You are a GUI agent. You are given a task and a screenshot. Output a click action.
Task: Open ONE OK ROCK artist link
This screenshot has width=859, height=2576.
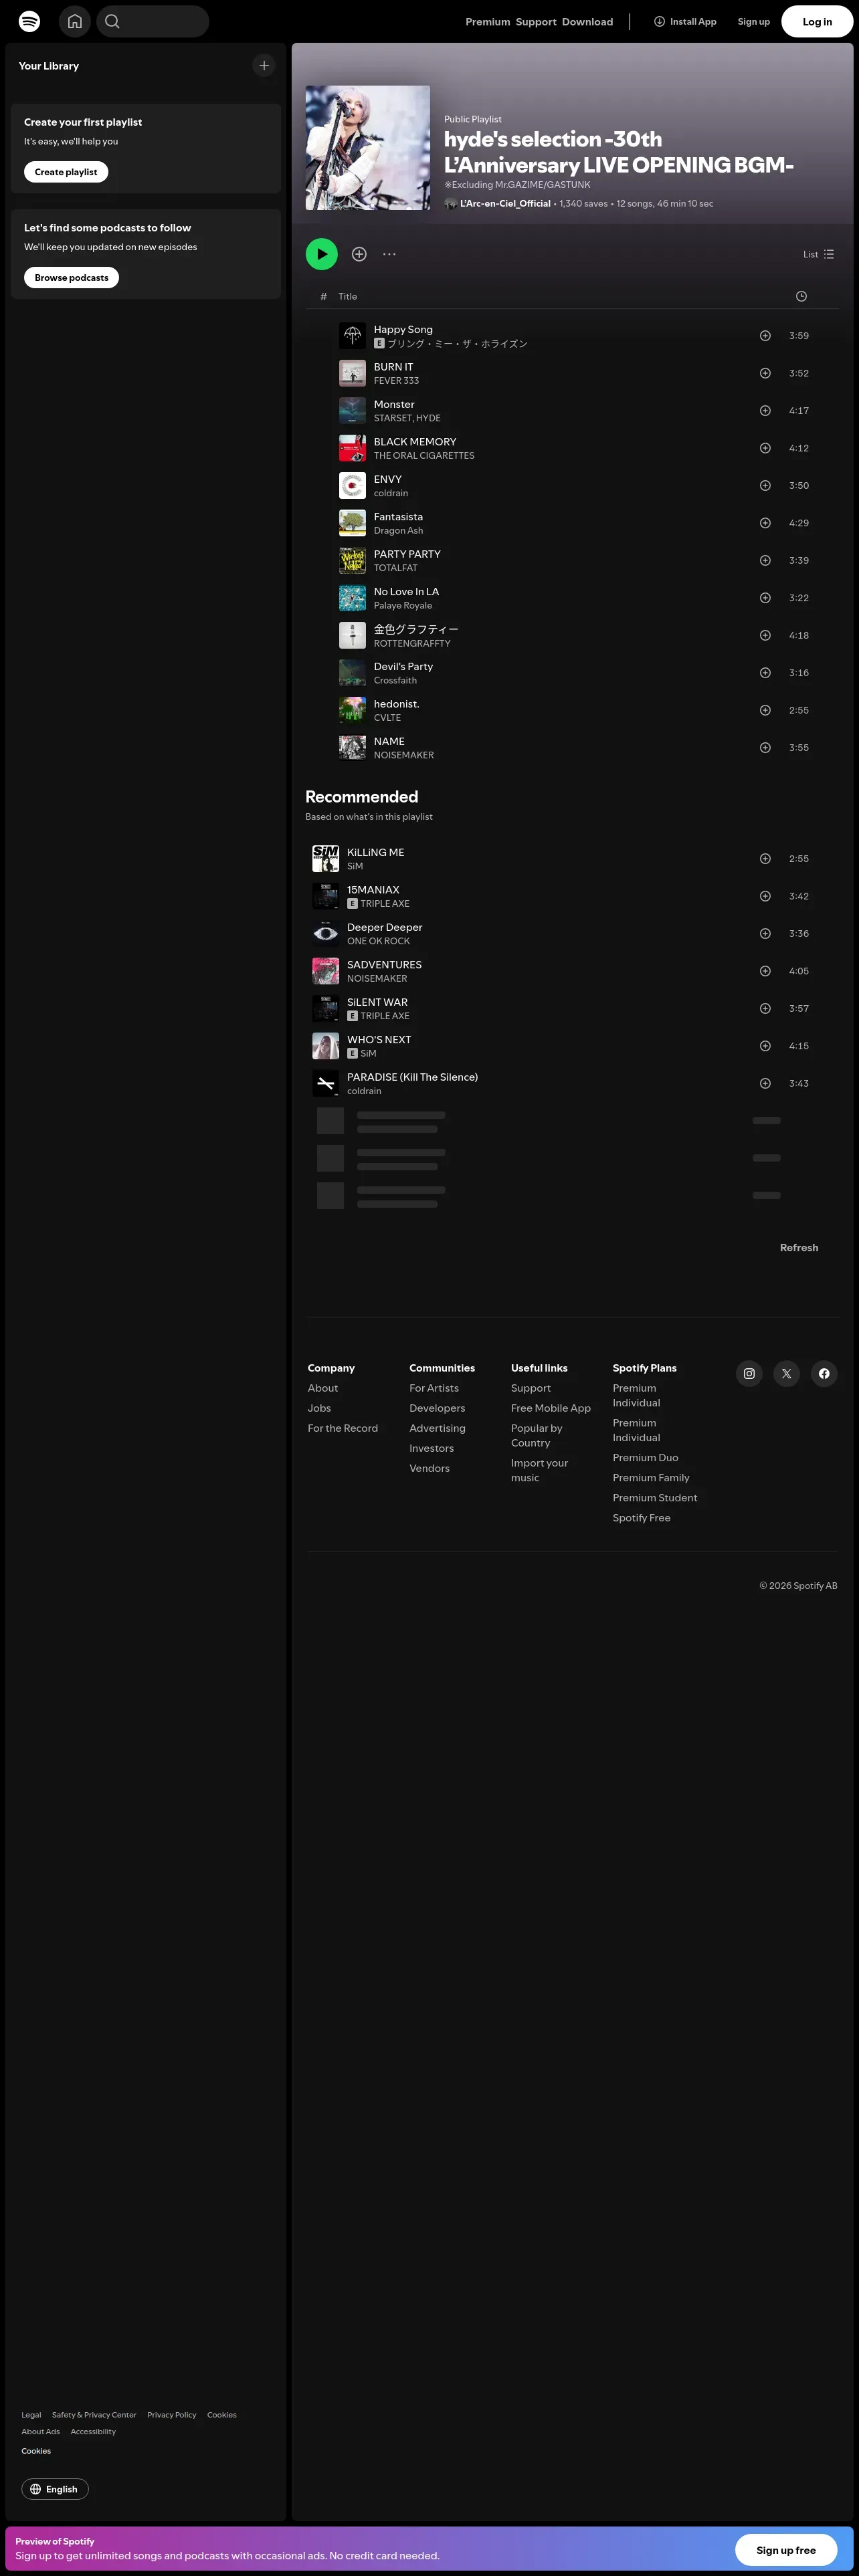click(378, 941)
